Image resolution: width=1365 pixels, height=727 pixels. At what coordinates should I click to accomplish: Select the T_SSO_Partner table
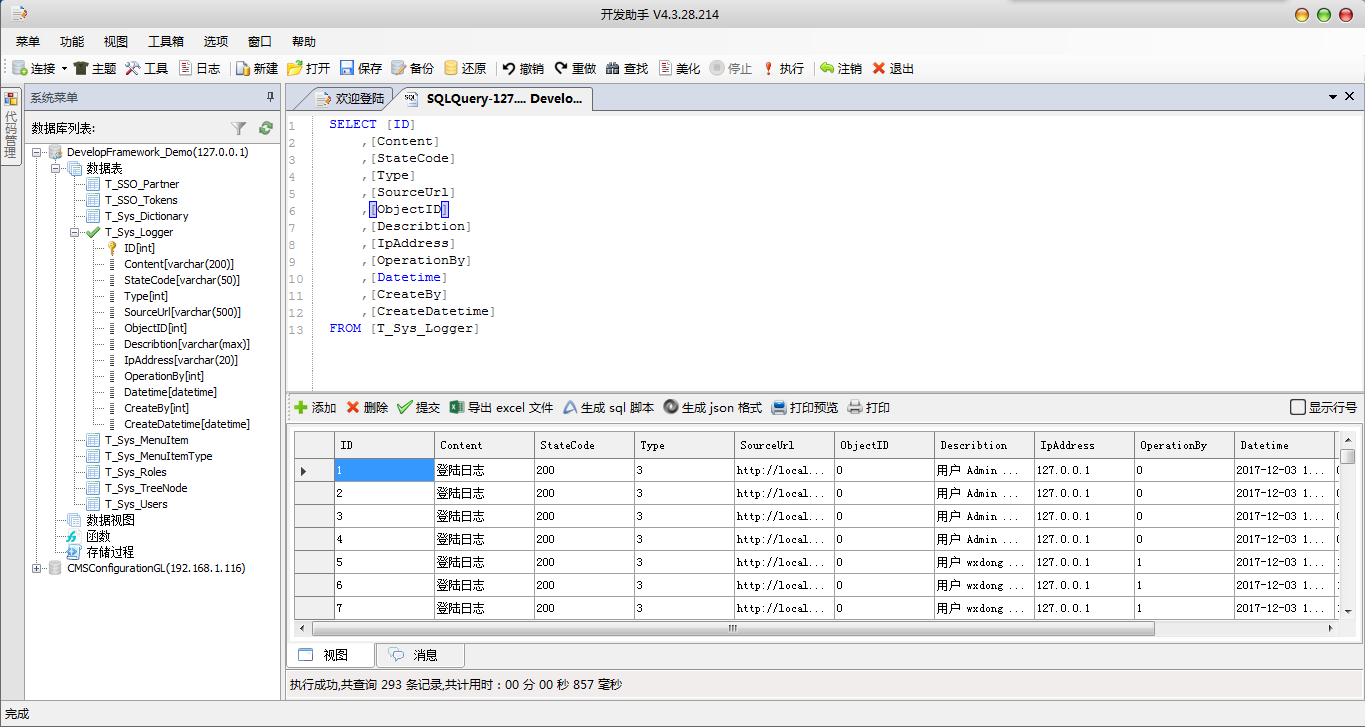pyautogui.click(x=142, y=184)
